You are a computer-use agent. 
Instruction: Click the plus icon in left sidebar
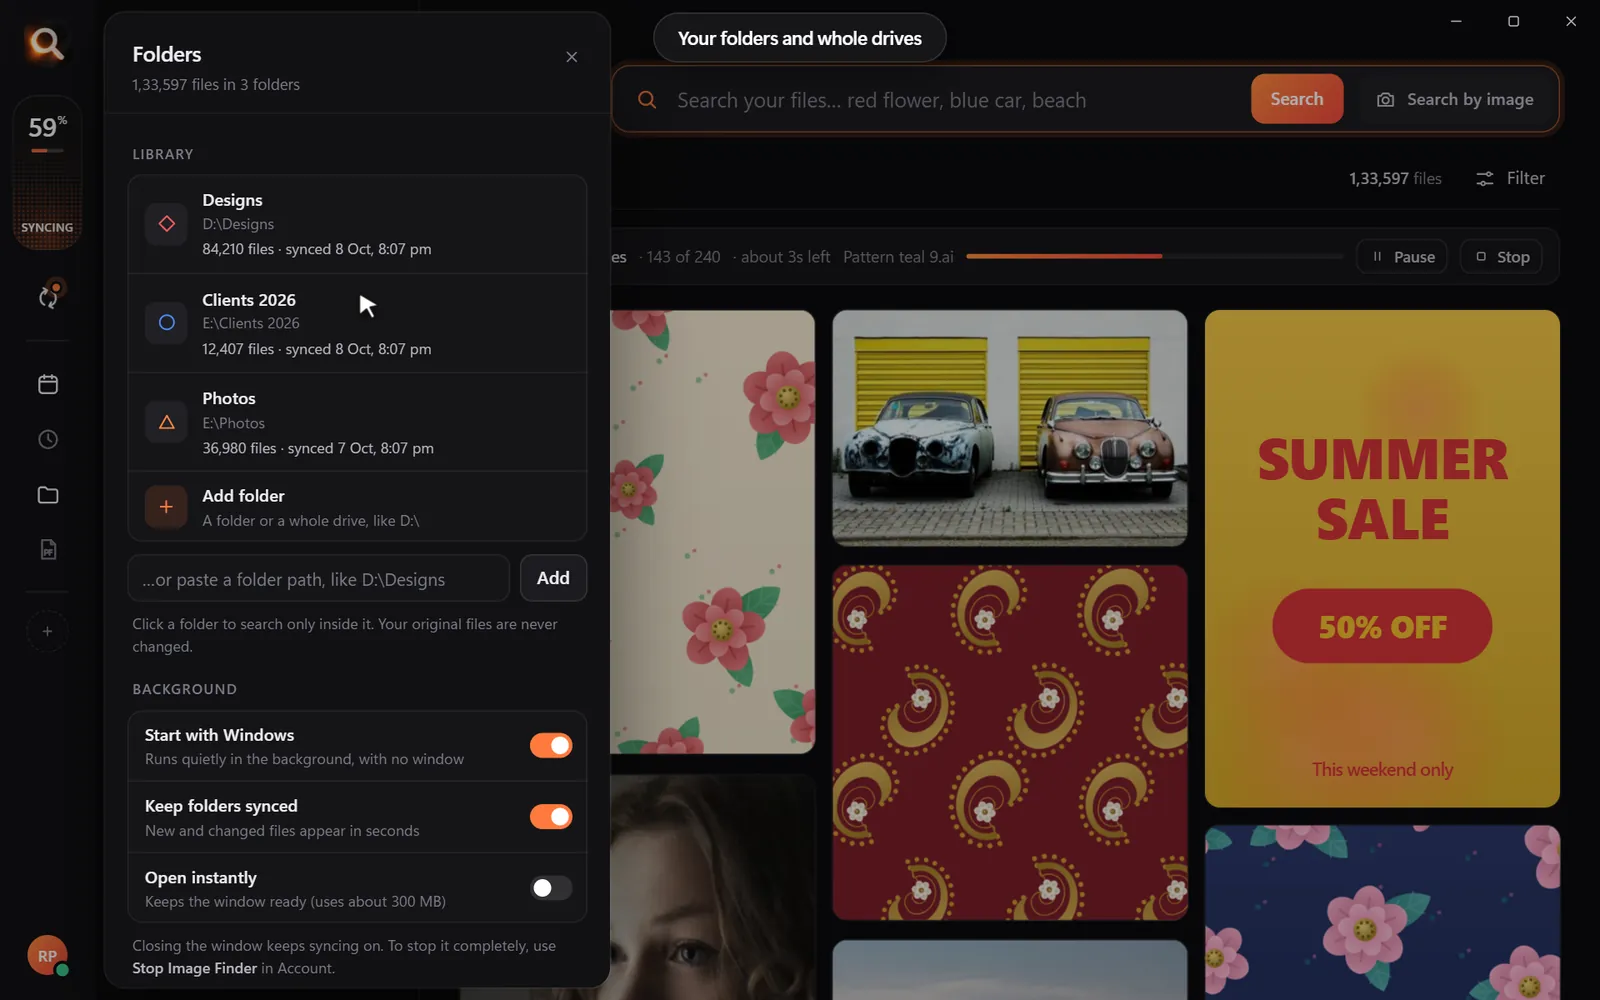(x=47, y=631)
